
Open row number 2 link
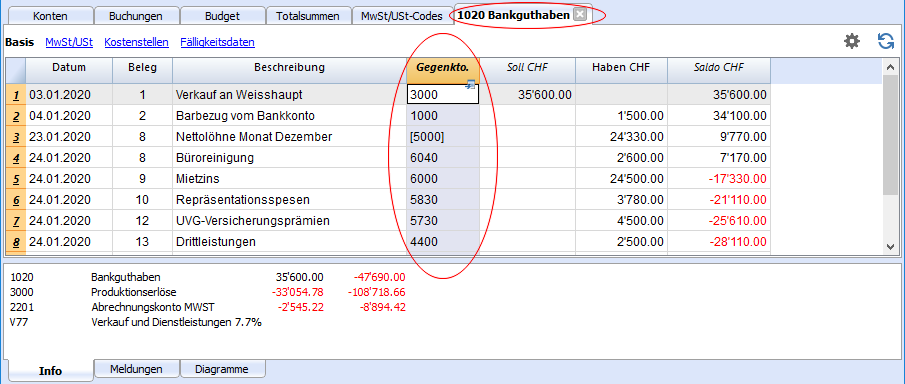tap(16, 115)
